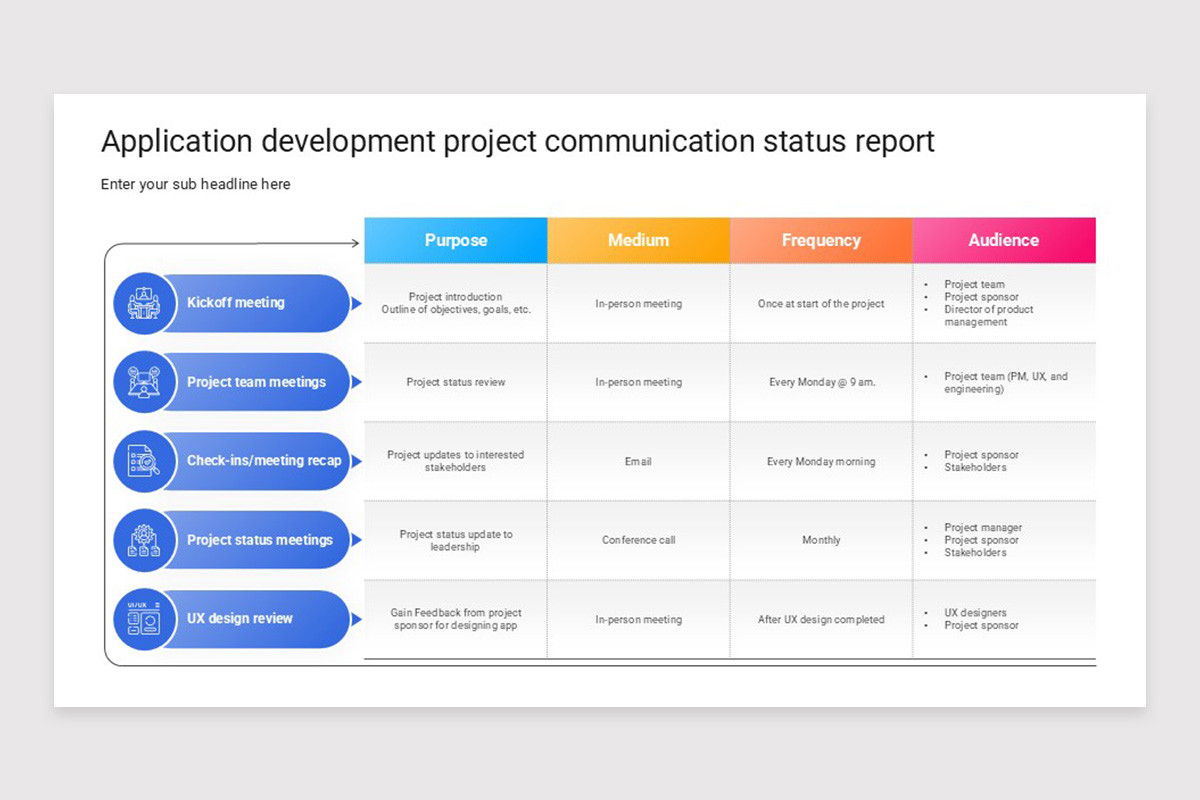Click the UX design review label pill

[255, 619]
